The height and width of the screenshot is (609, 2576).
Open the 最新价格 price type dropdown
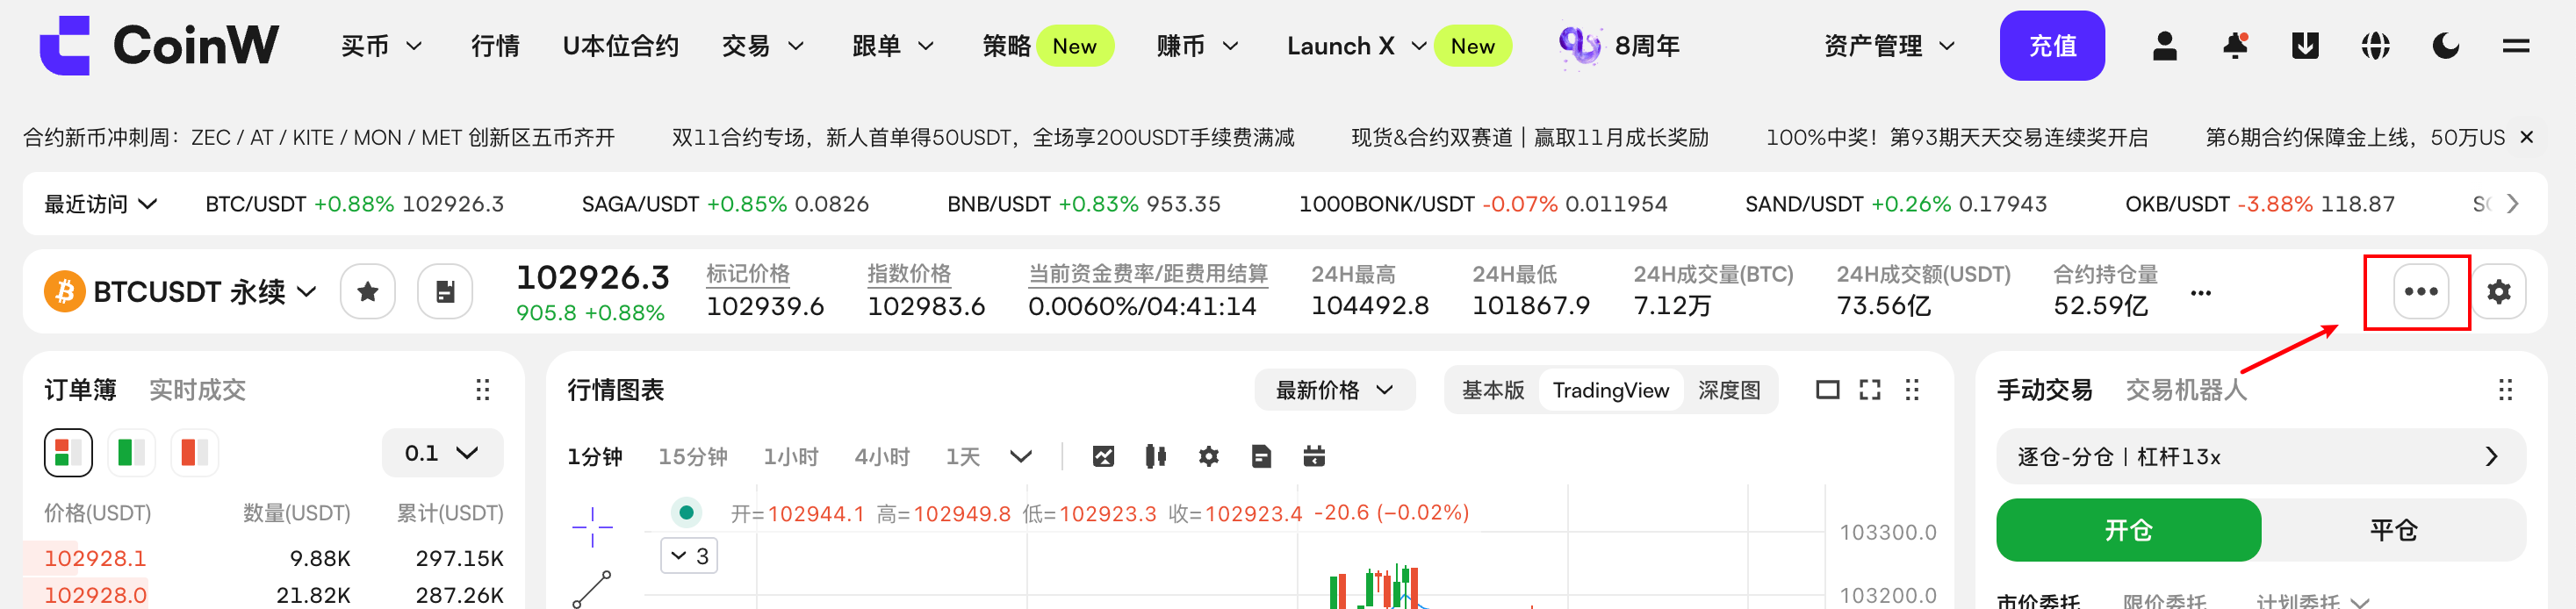click(x=1334, y=390)
